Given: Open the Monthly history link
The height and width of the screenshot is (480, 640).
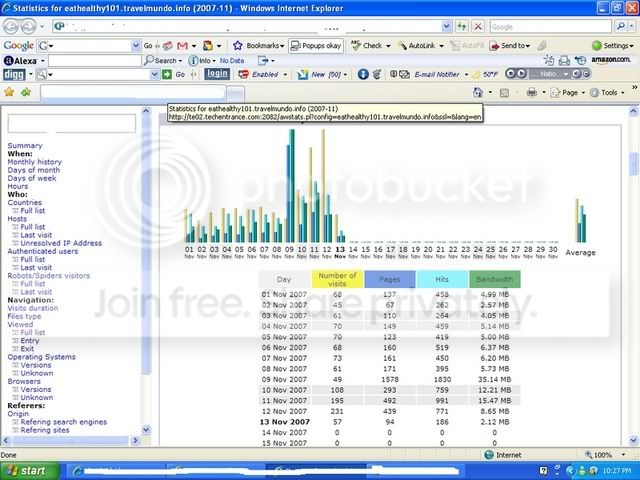Looking at the screenshot, I should [35, 162].
